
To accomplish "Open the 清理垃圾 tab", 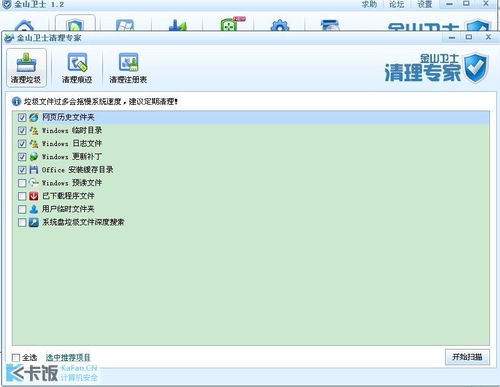I will [26, 68].
